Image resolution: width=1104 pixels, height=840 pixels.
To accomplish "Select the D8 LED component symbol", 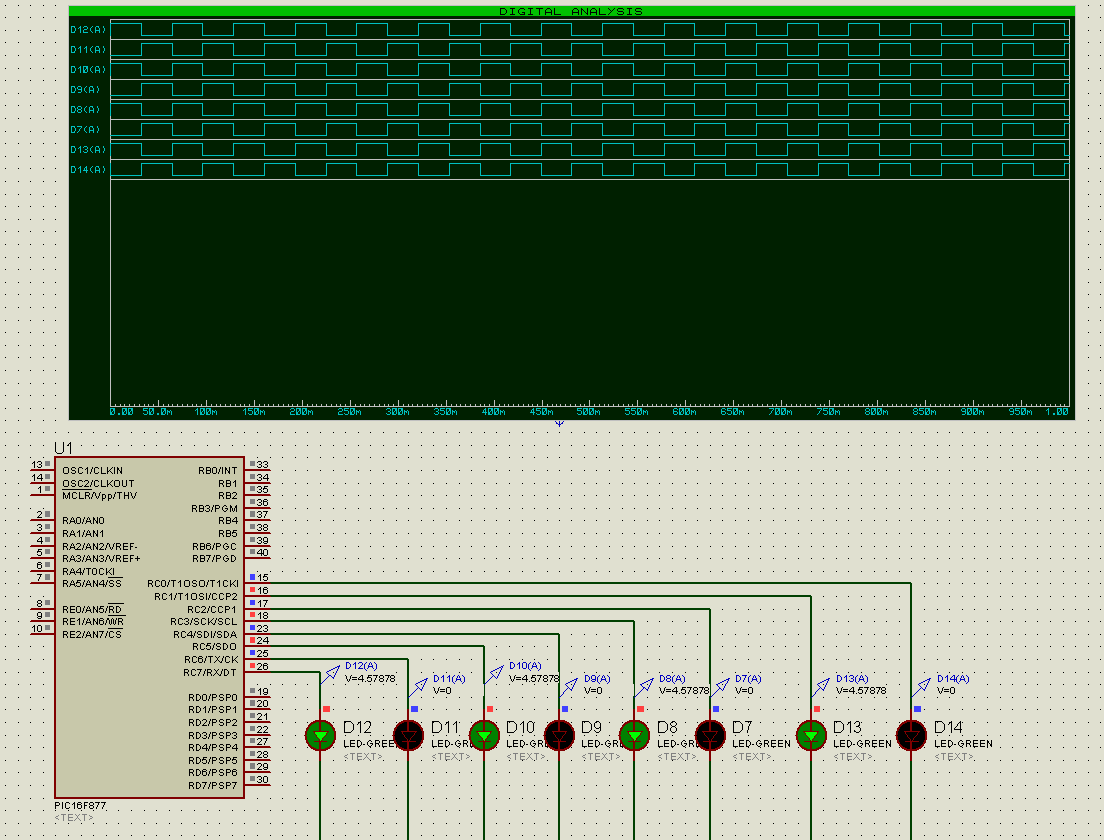I will tap(634, 735).
